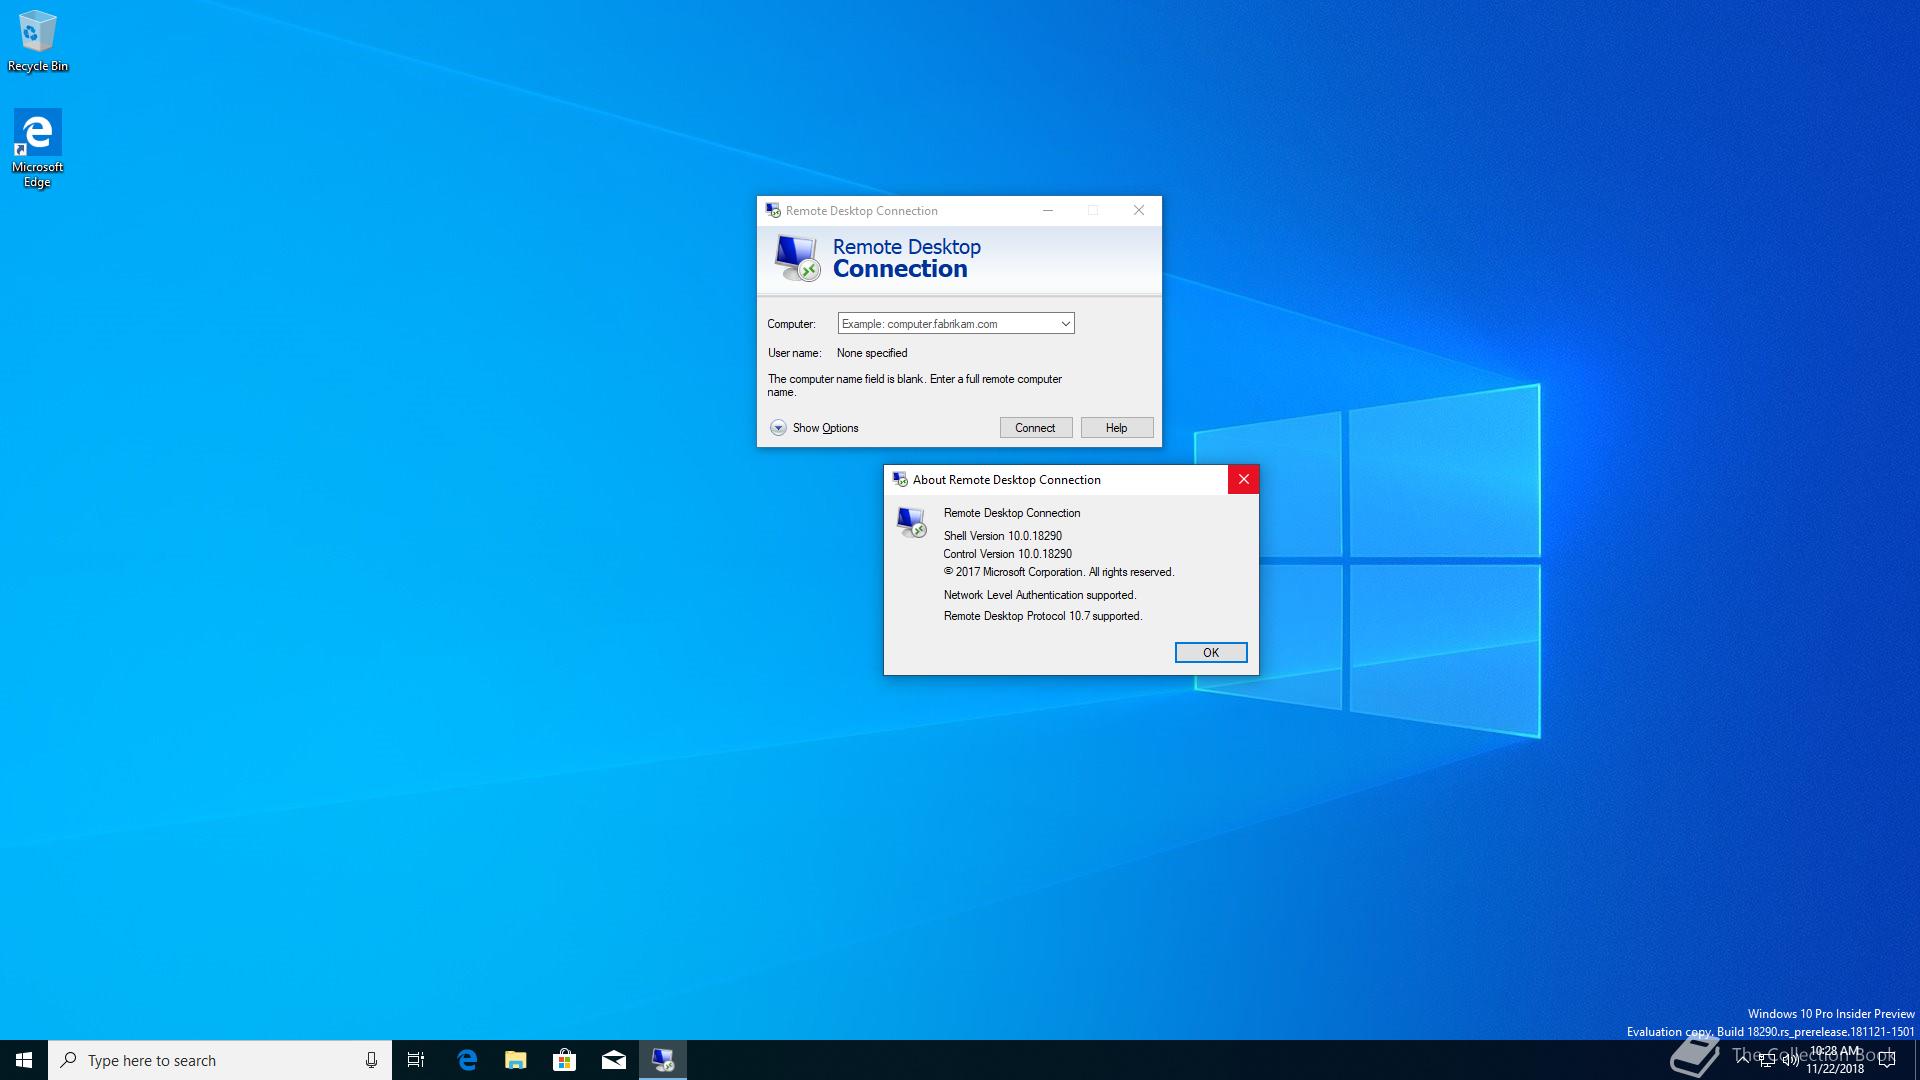
Task: Expand Show Options in Remote Desktop Connection
Action: coord(814,428)
